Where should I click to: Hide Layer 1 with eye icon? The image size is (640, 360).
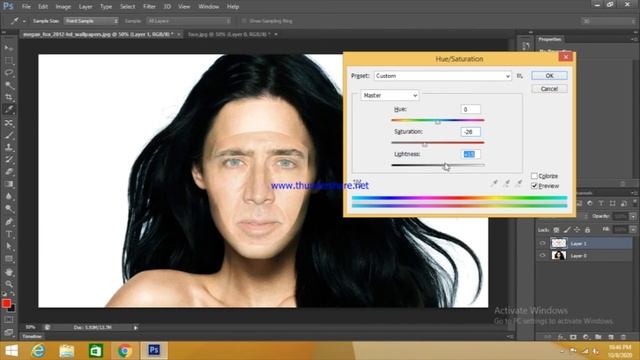coord(542,243)
